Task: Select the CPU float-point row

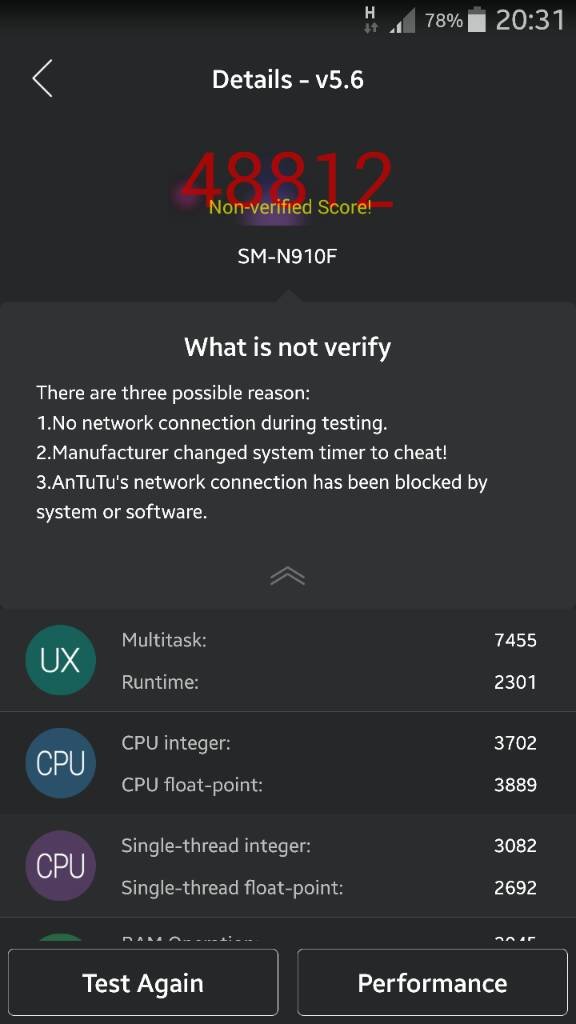Action: [329, 784]
